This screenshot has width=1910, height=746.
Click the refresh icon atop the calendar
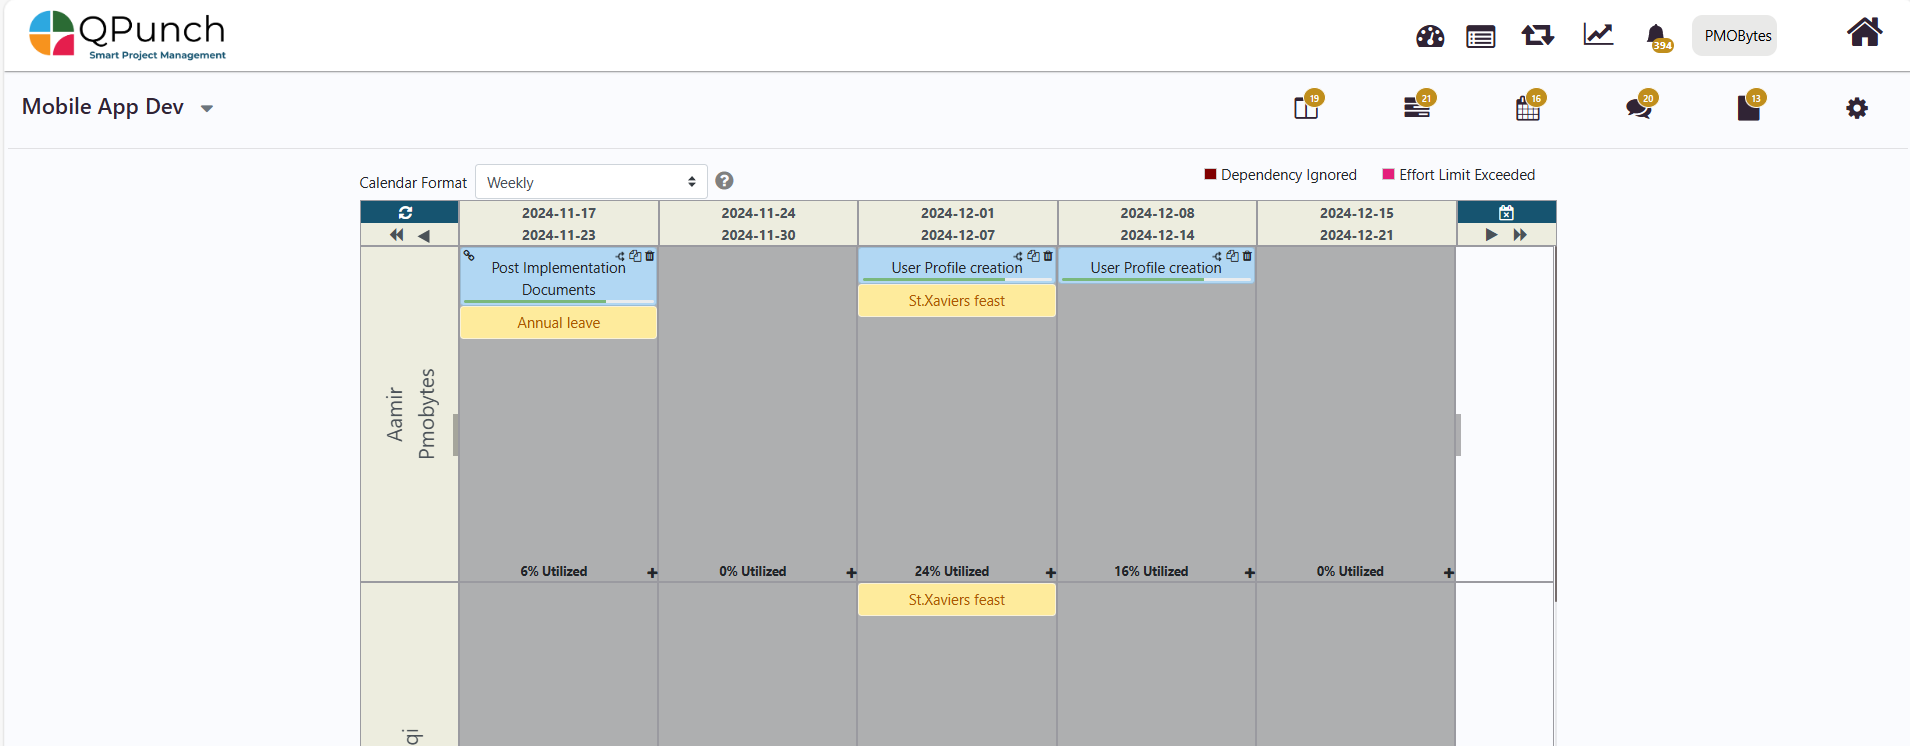[405, 212]
